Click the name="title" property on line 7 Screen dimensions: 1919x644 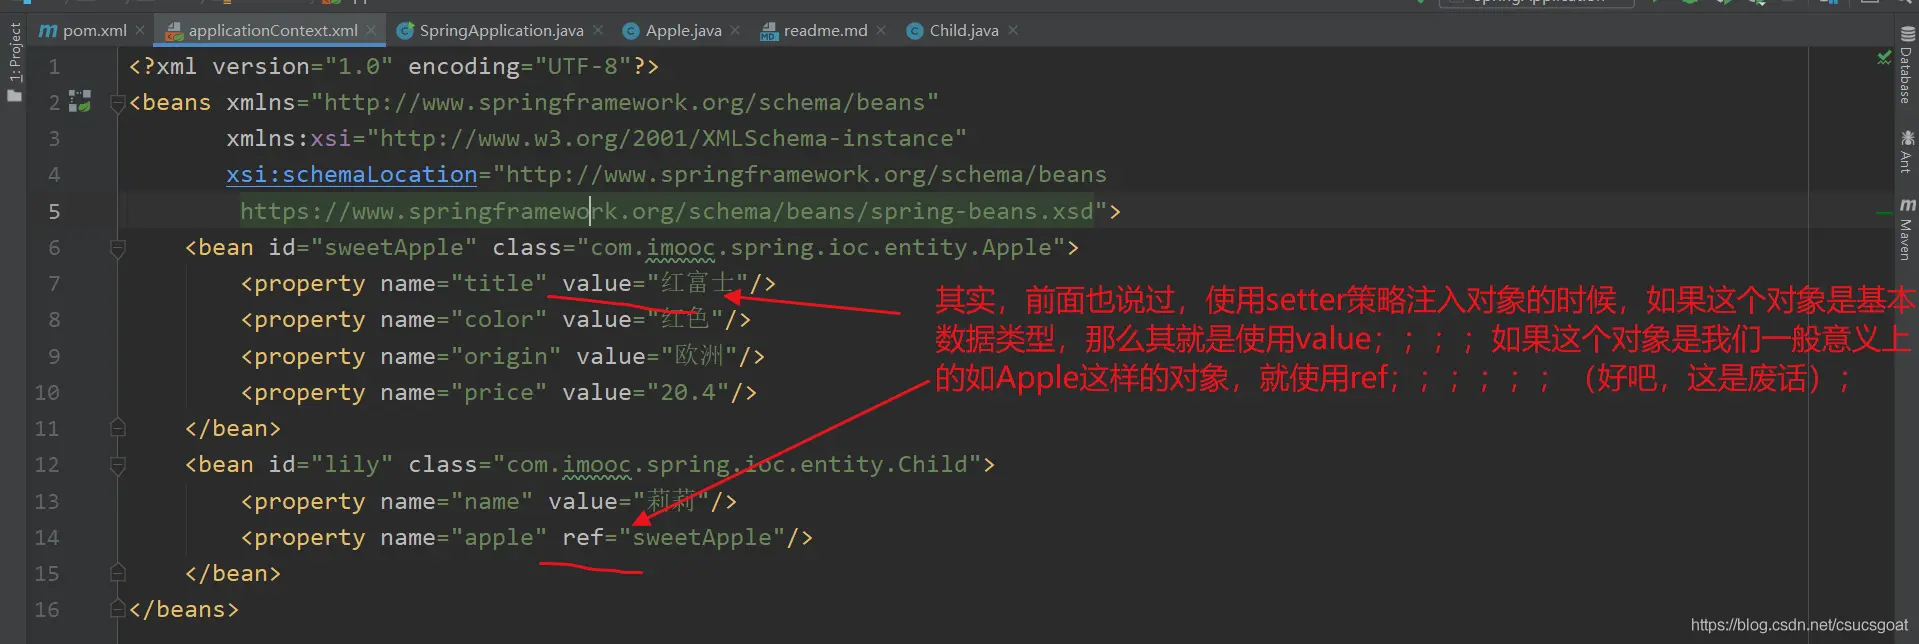[x=464, y=284]
